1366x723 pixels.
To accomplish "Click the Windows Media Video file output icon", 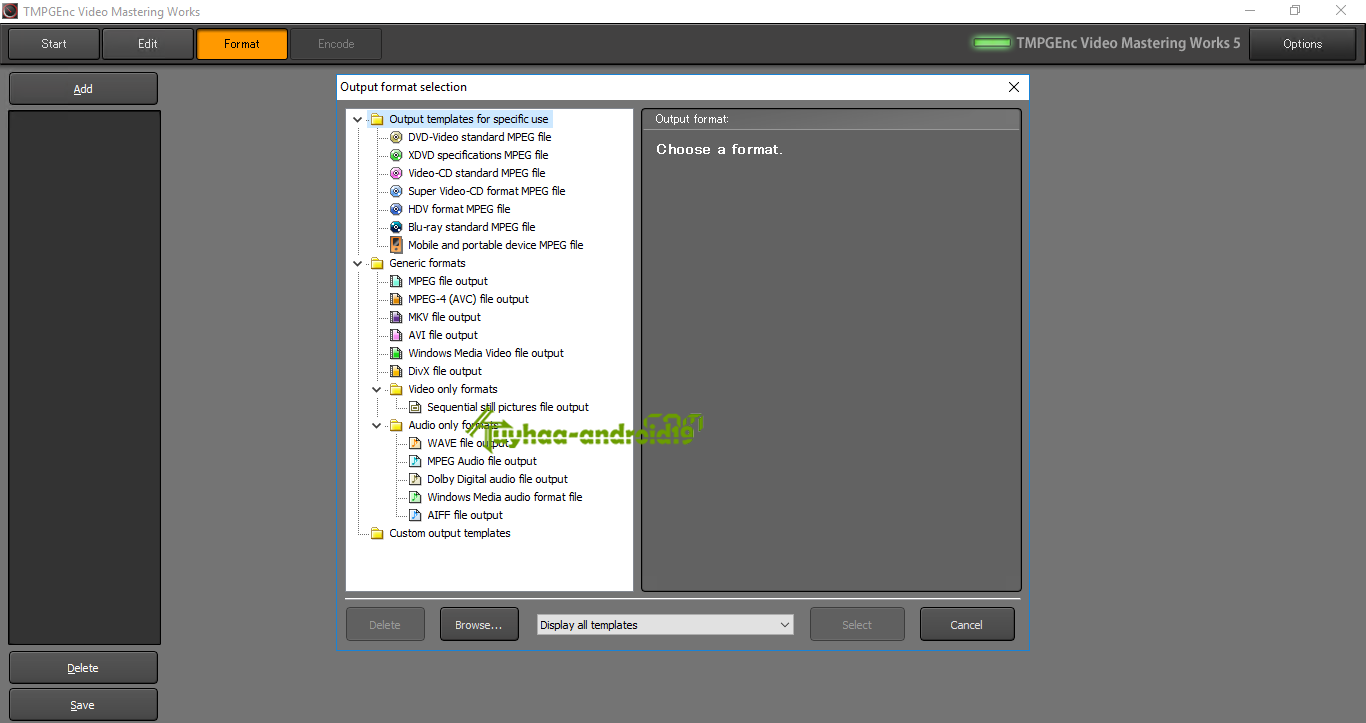I will pyautogui.click(x=396, y=353).
